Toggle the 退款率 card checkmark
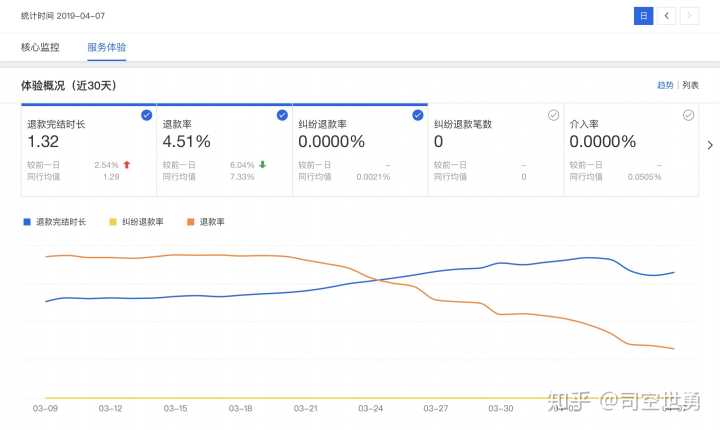 282,115
